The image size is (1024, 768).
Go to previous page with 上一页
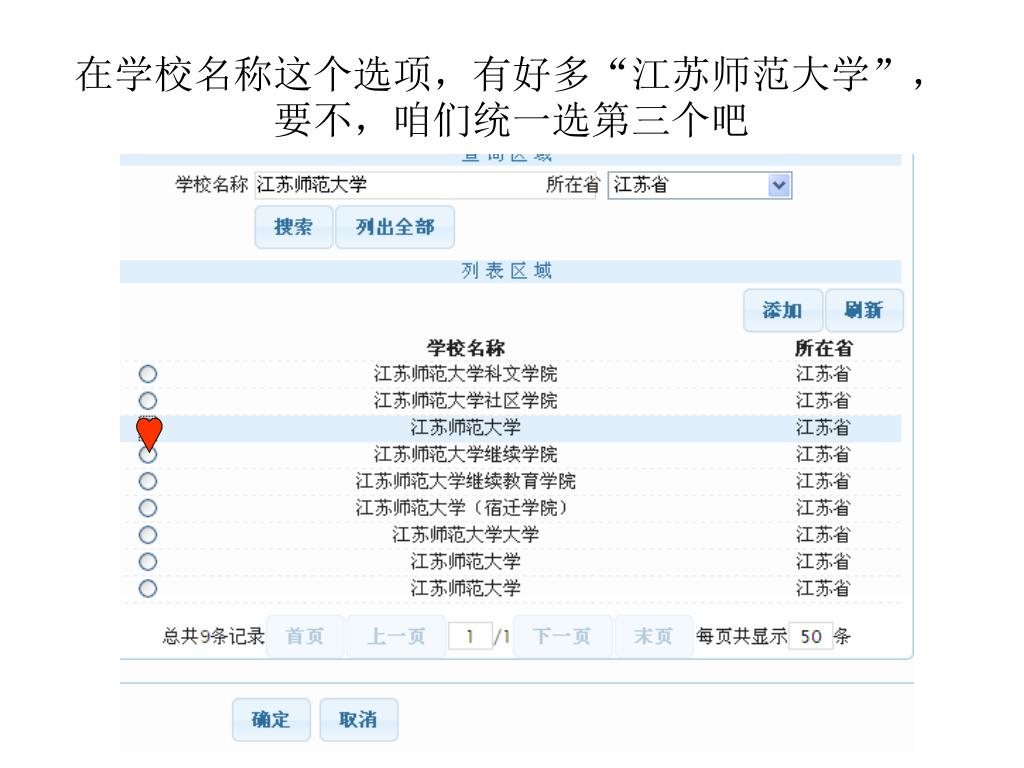(x=396, y=635)
